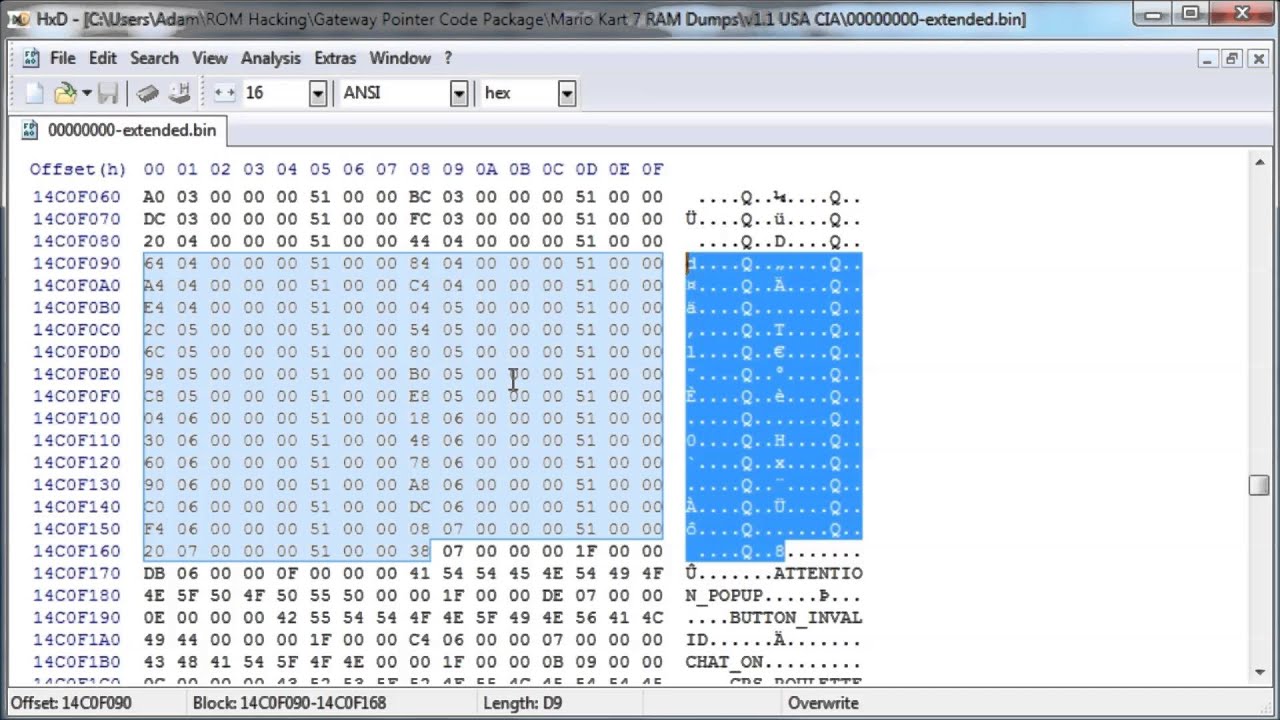The width and height of the screenshot is (1280, 720).
Task: Expand the recent files arrow beside Open
Action: tap(87, 93)
